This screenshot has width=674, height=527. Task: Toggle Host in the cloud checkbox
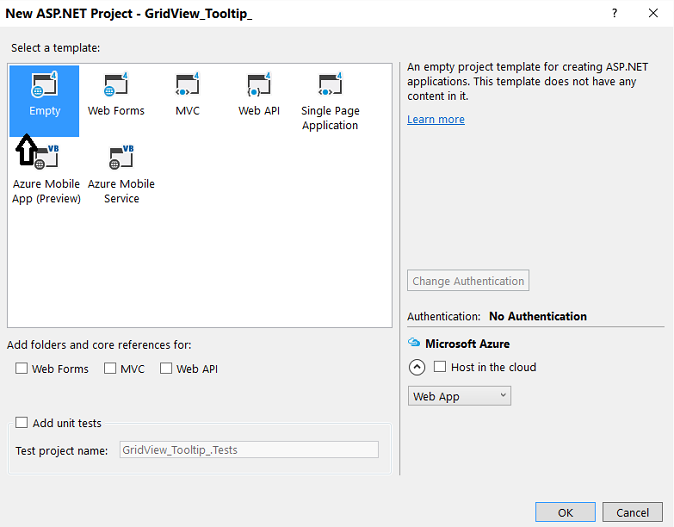click(x=440, y=367)
